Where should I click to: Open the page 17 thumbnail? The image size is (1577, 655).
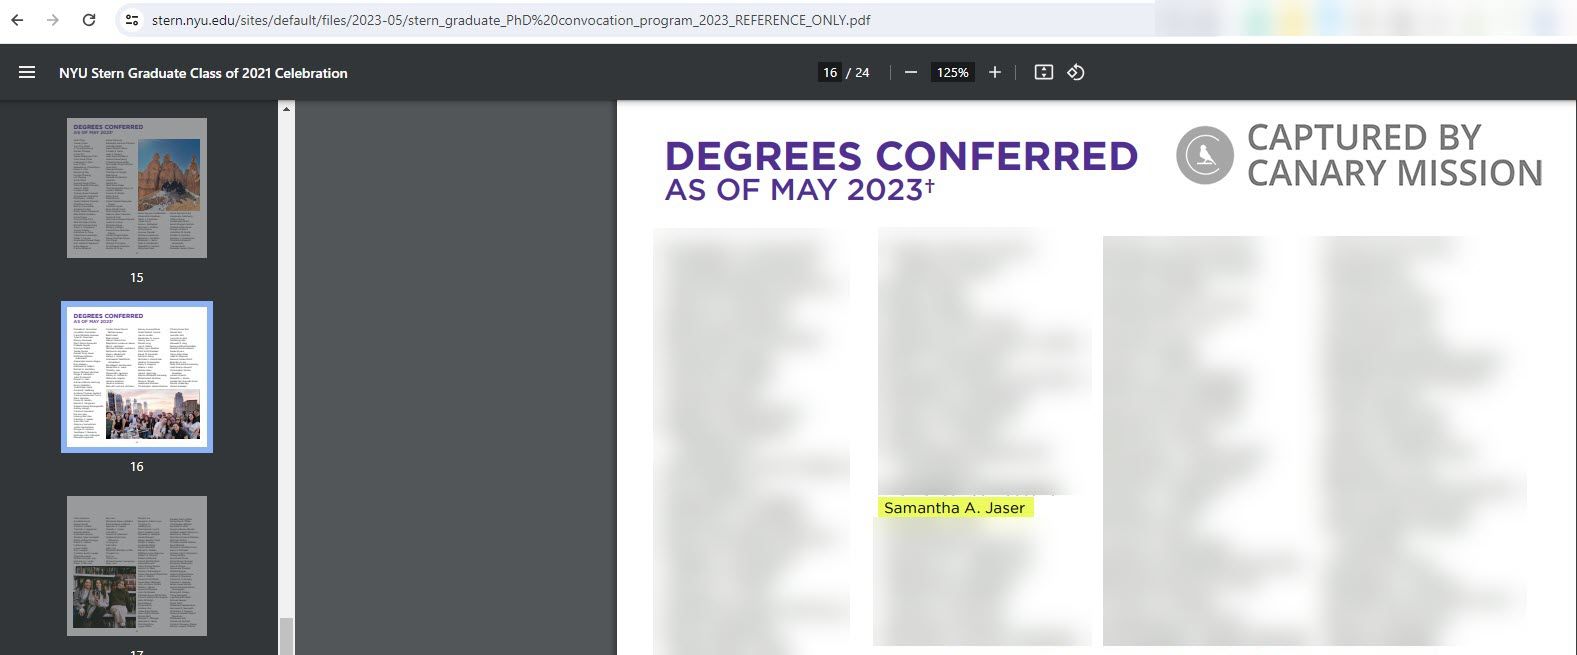pyautogui.click(x=137, y=565)
